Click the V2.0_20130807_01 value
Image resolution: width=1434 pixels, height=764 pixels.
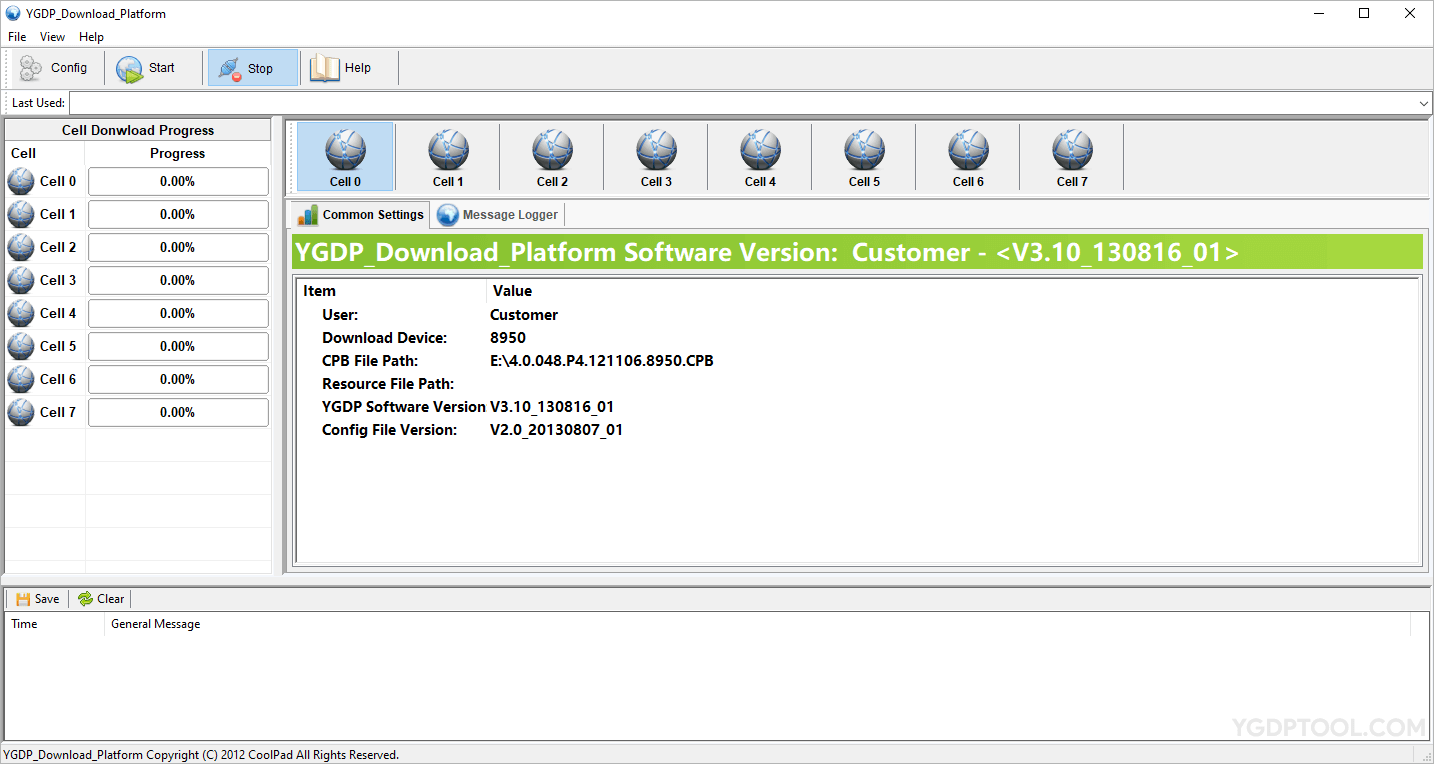pos(556,430)
